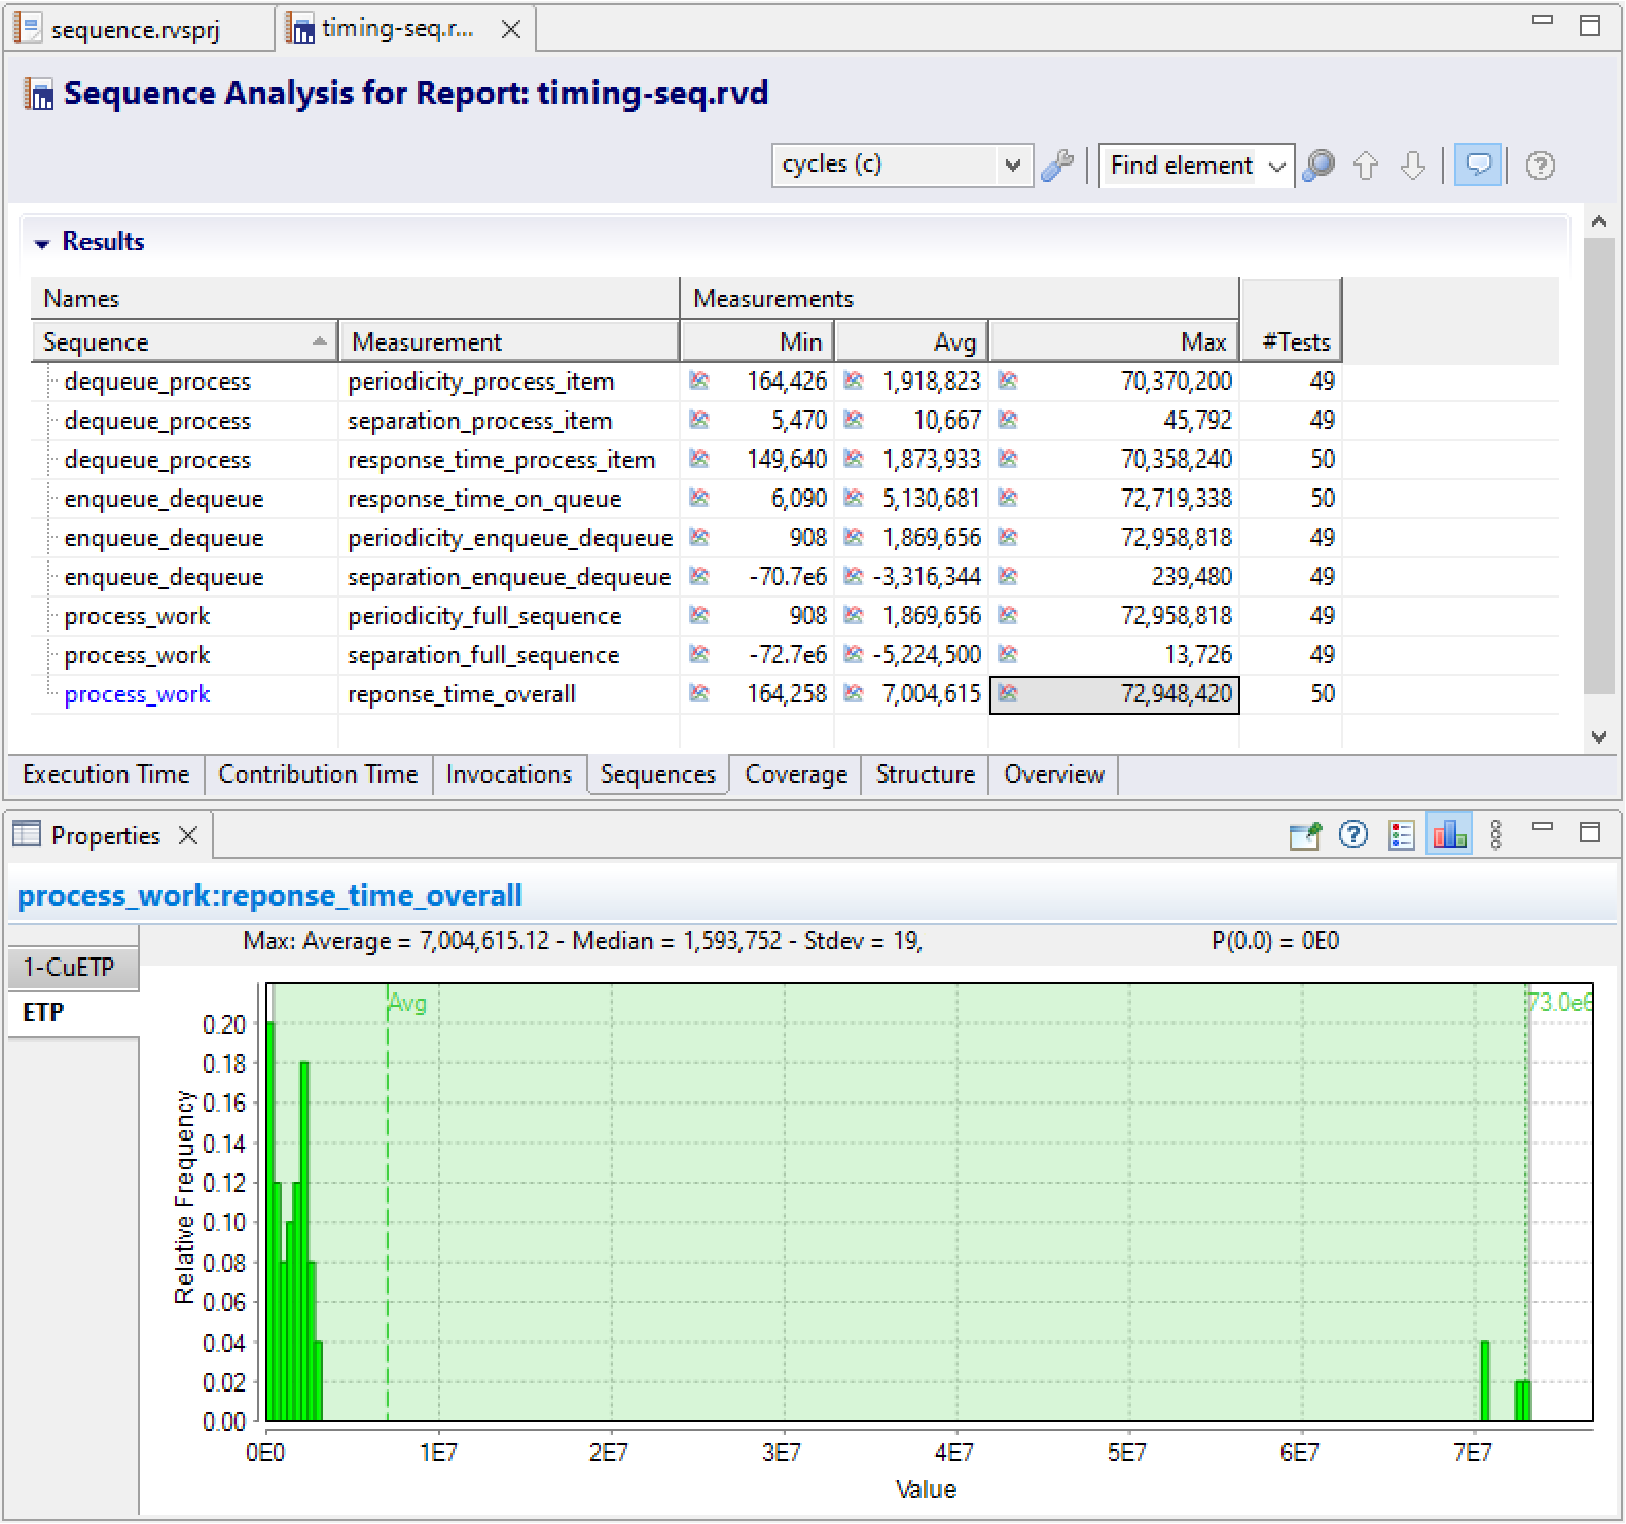Viewport: 1626px width, 1524px height.
Task: Switch to the 1-CuETP chart tab
Action: tap(73, 967)
